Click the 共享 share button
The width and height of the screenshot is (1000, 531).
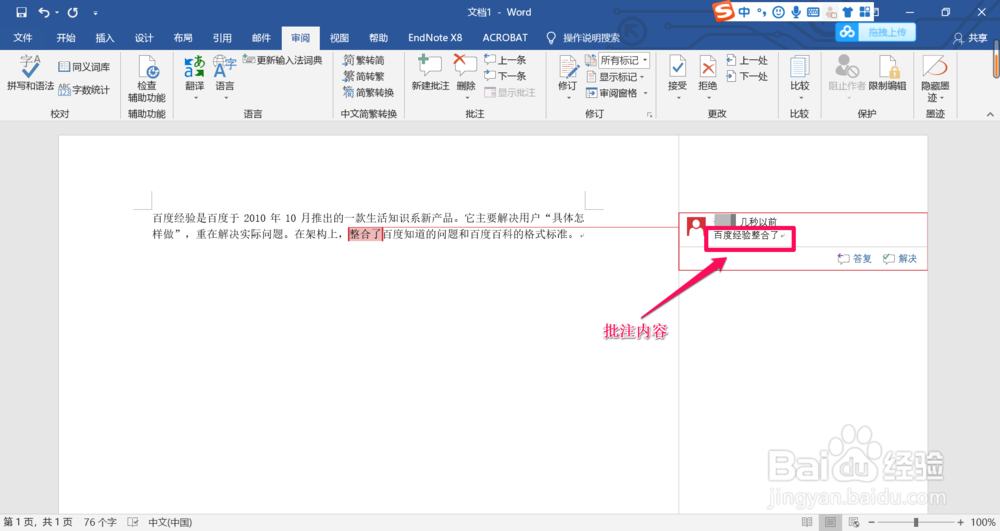coord(970,38)
